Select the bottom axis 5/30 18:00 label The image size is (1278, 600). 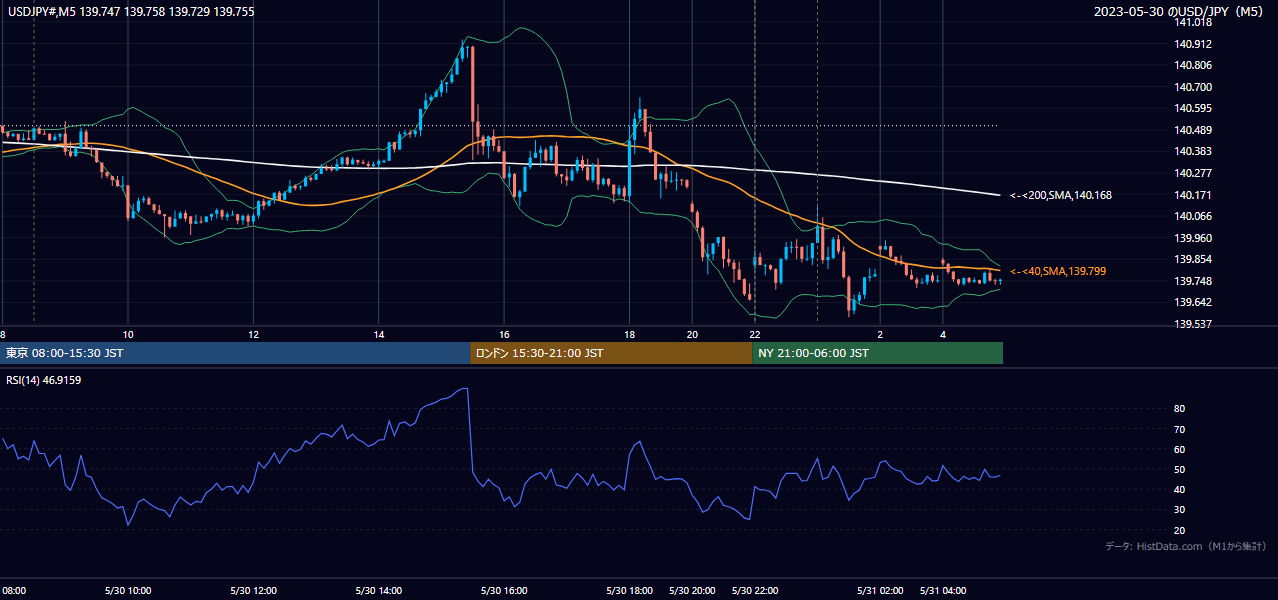630,591
